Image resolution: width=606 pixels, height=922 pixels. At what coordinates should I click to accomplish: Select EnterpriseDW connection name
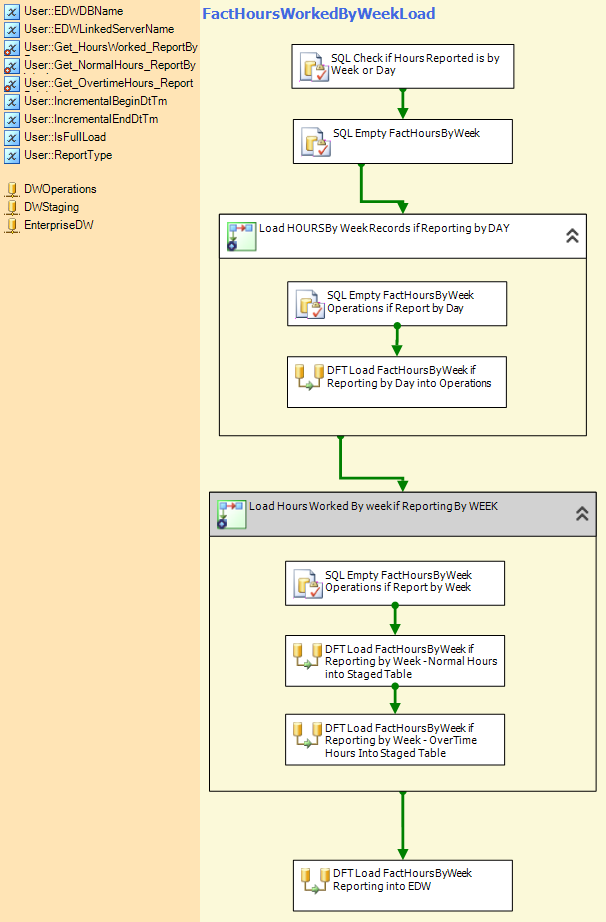pos(59,225)
